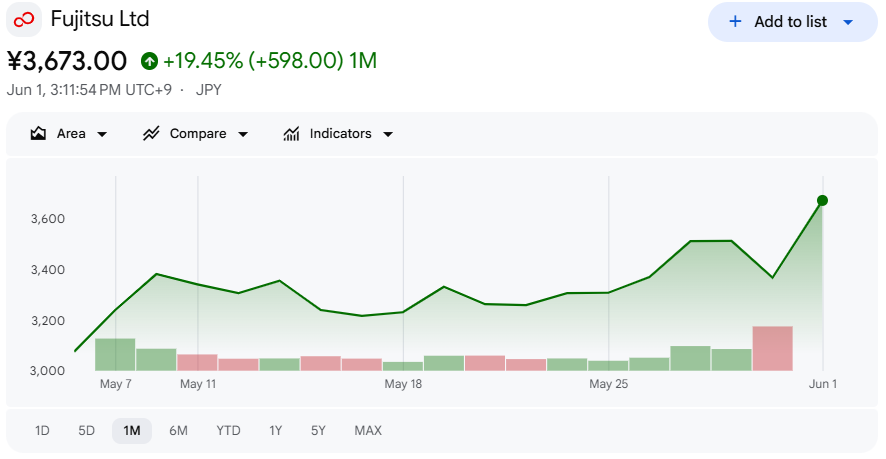Select the 1M time range

(132, 431)
